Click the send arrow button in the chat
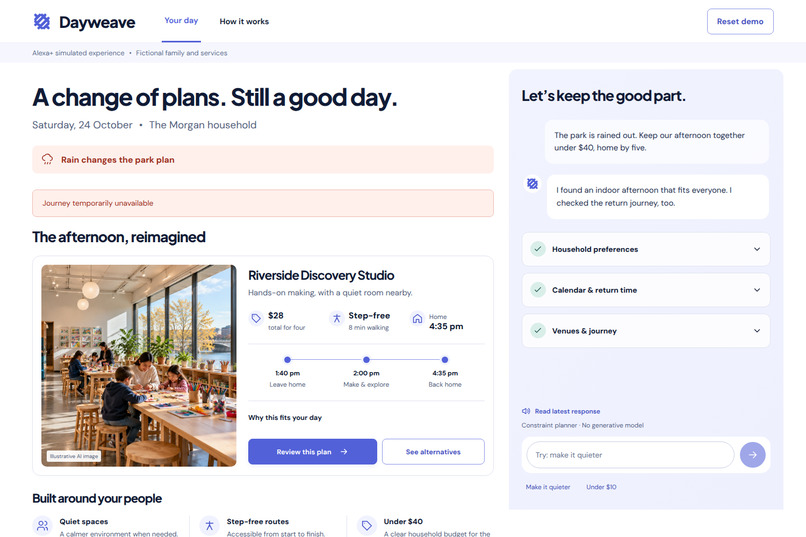The height and width of the screenshot is (537, 806). click(753, 455)
